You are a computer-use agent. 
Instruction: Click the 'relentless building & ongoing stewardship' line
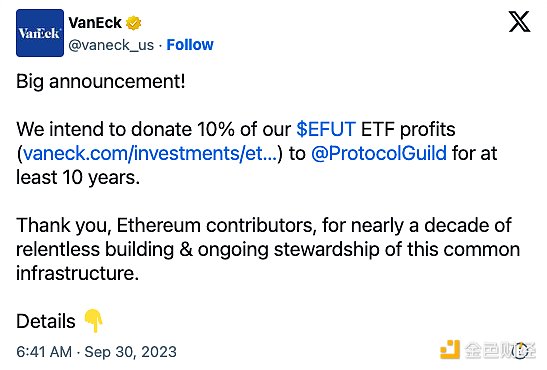click(x=197, y=249)
